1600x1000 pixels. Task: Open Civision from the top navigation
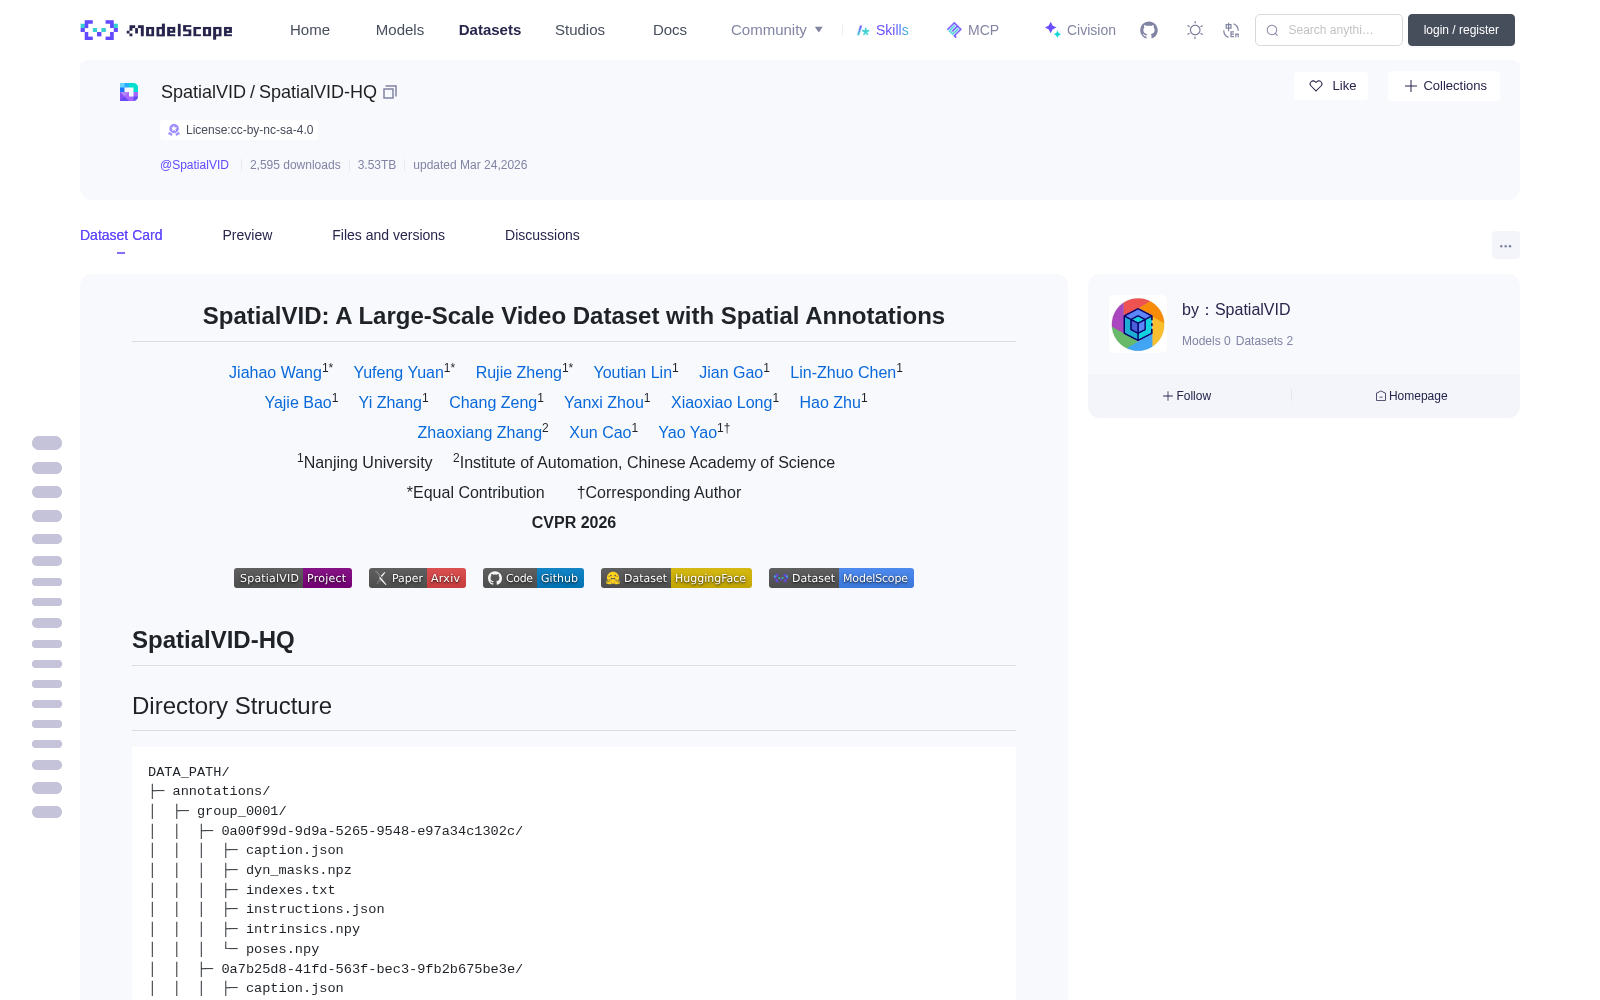point(1080,30)
